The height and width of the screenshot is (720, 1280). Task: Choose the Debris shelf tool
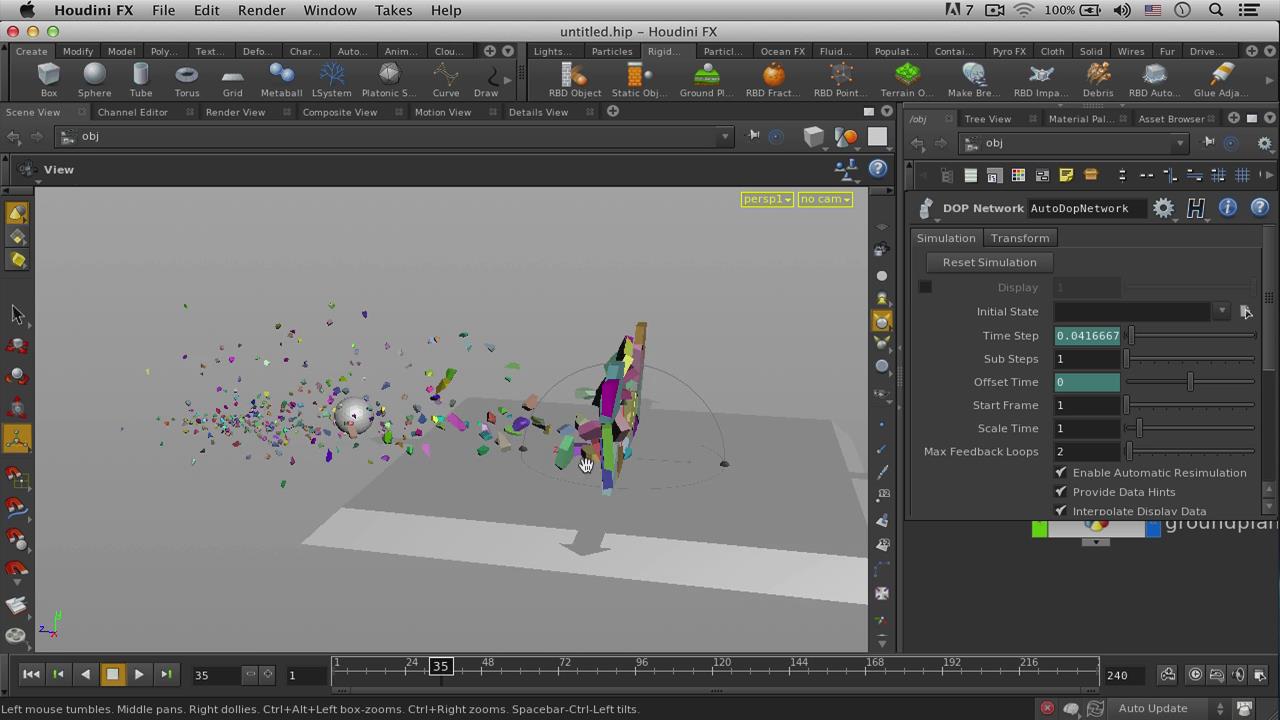[1097, 79]
